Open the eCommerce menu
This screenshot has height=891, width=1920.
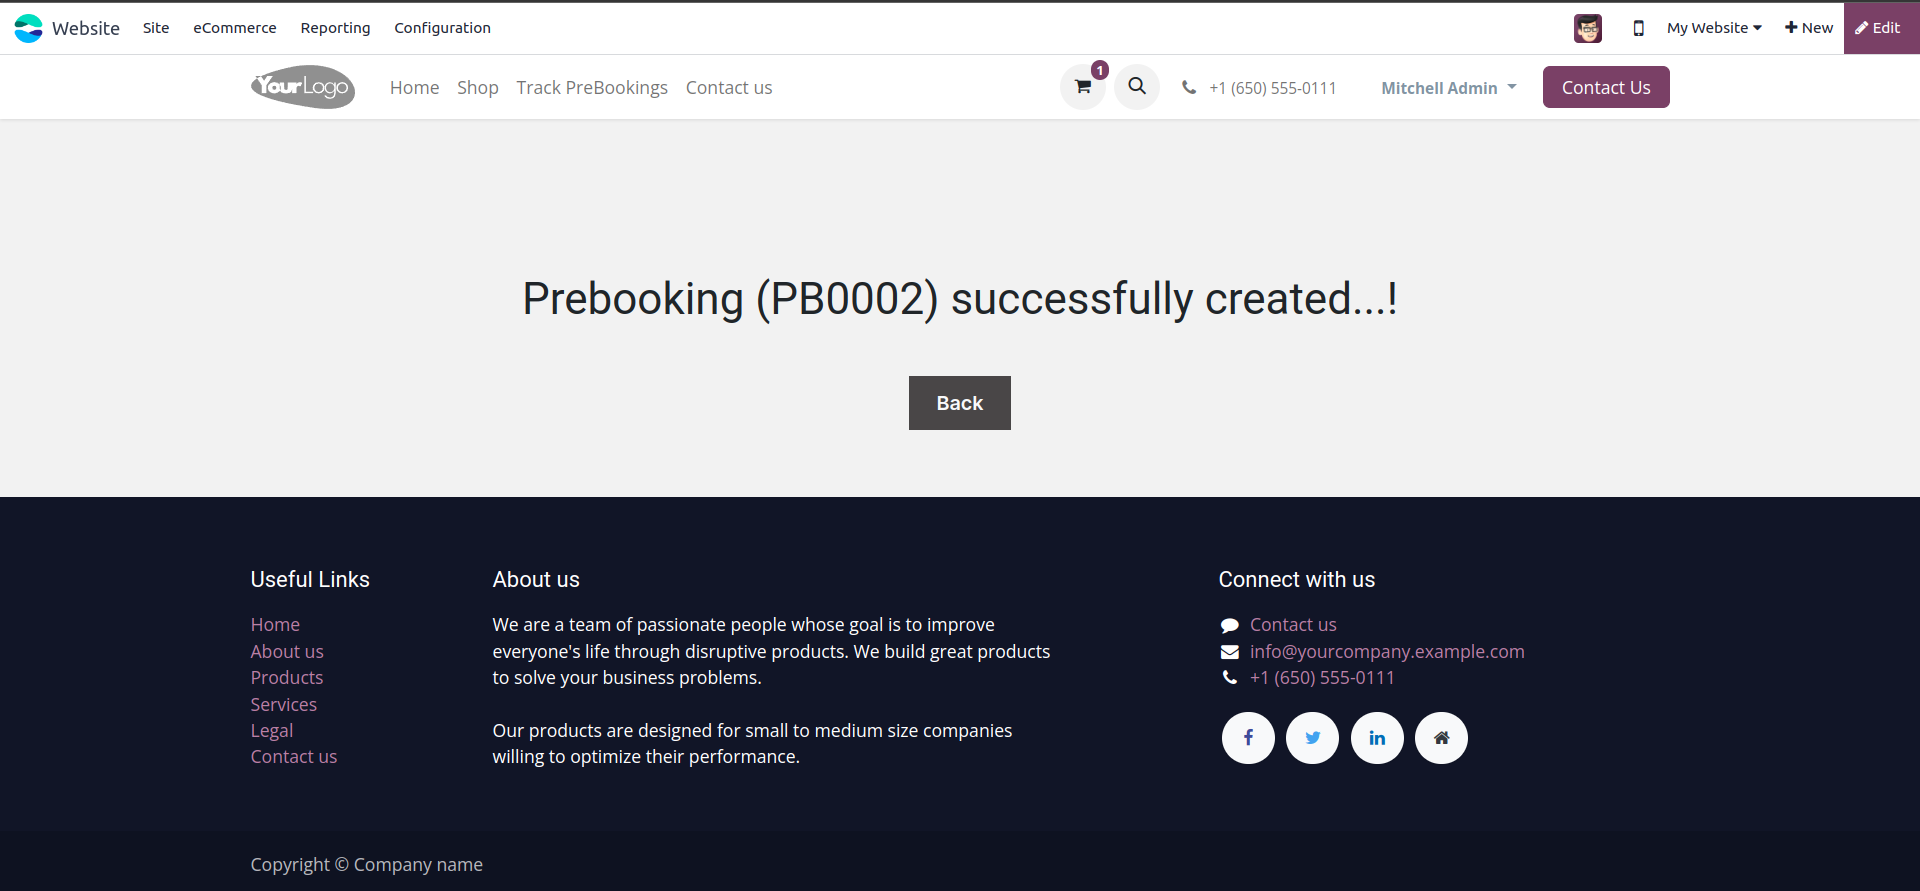[235, 28]
